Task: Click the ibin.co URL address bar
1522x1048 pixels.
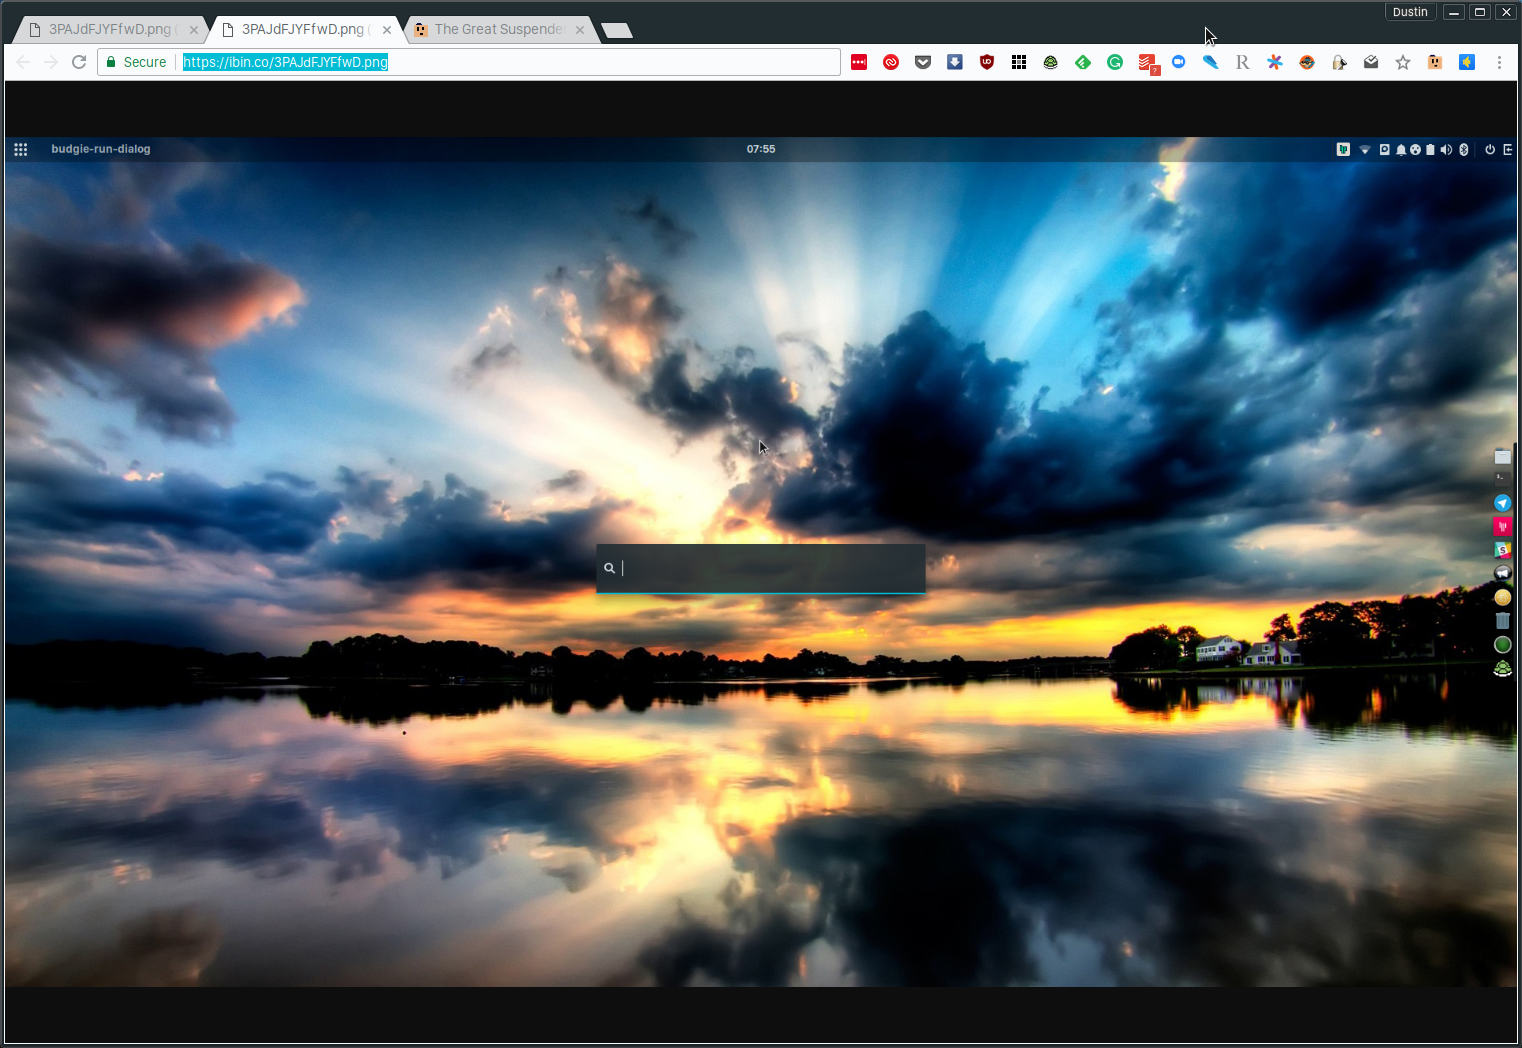Action: click(x=468, y=62)
